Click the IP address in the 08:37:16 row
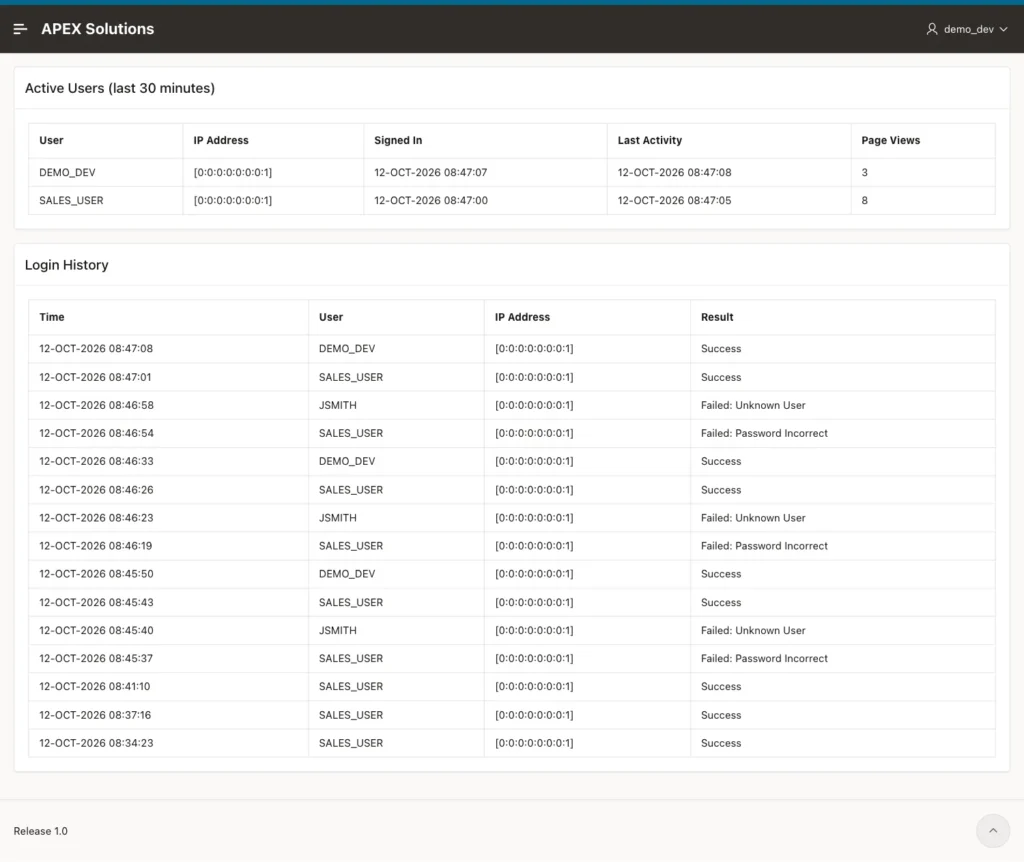Image resolution: width=1024 pixels, height=862 pixels. (x=534, y=715)
